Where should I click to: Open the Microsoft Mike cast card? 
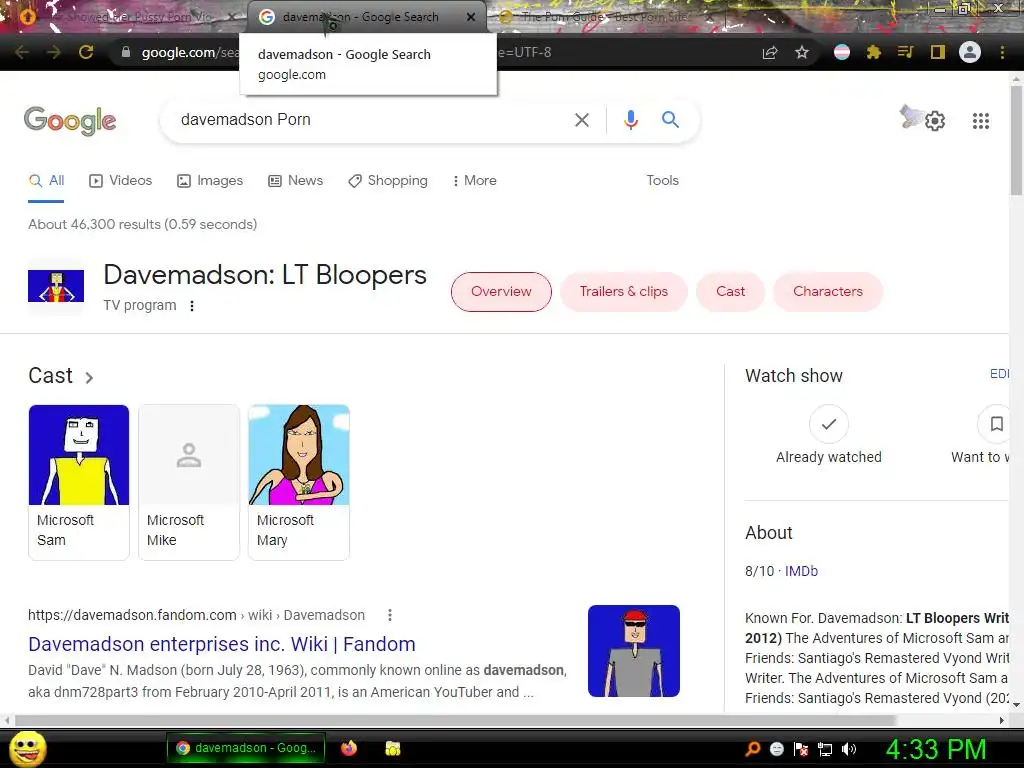189,482
